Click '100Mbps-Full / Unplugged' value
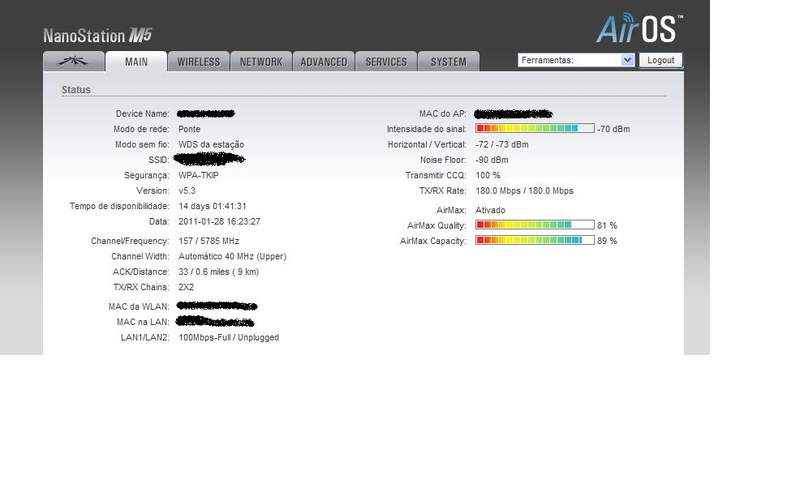 click(229, 337)
